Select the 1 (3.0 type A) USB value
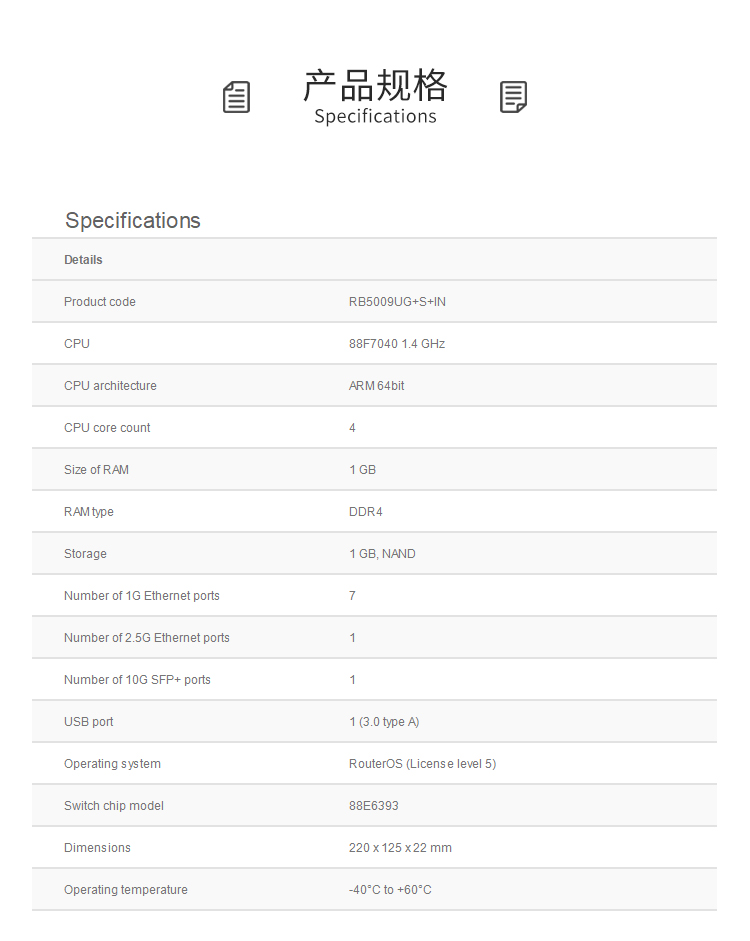 click(x=385, y=722)
